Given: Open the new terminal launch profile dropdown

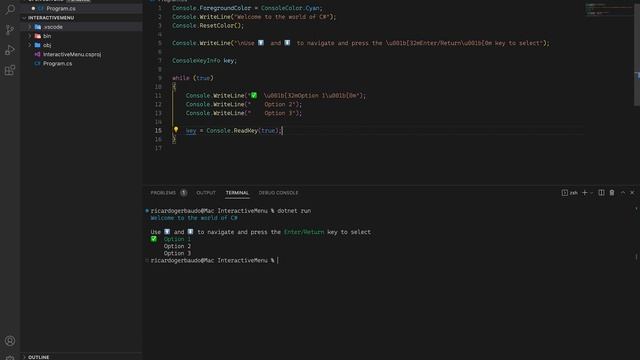Looking at the screenshot, I should pos(591,193).
